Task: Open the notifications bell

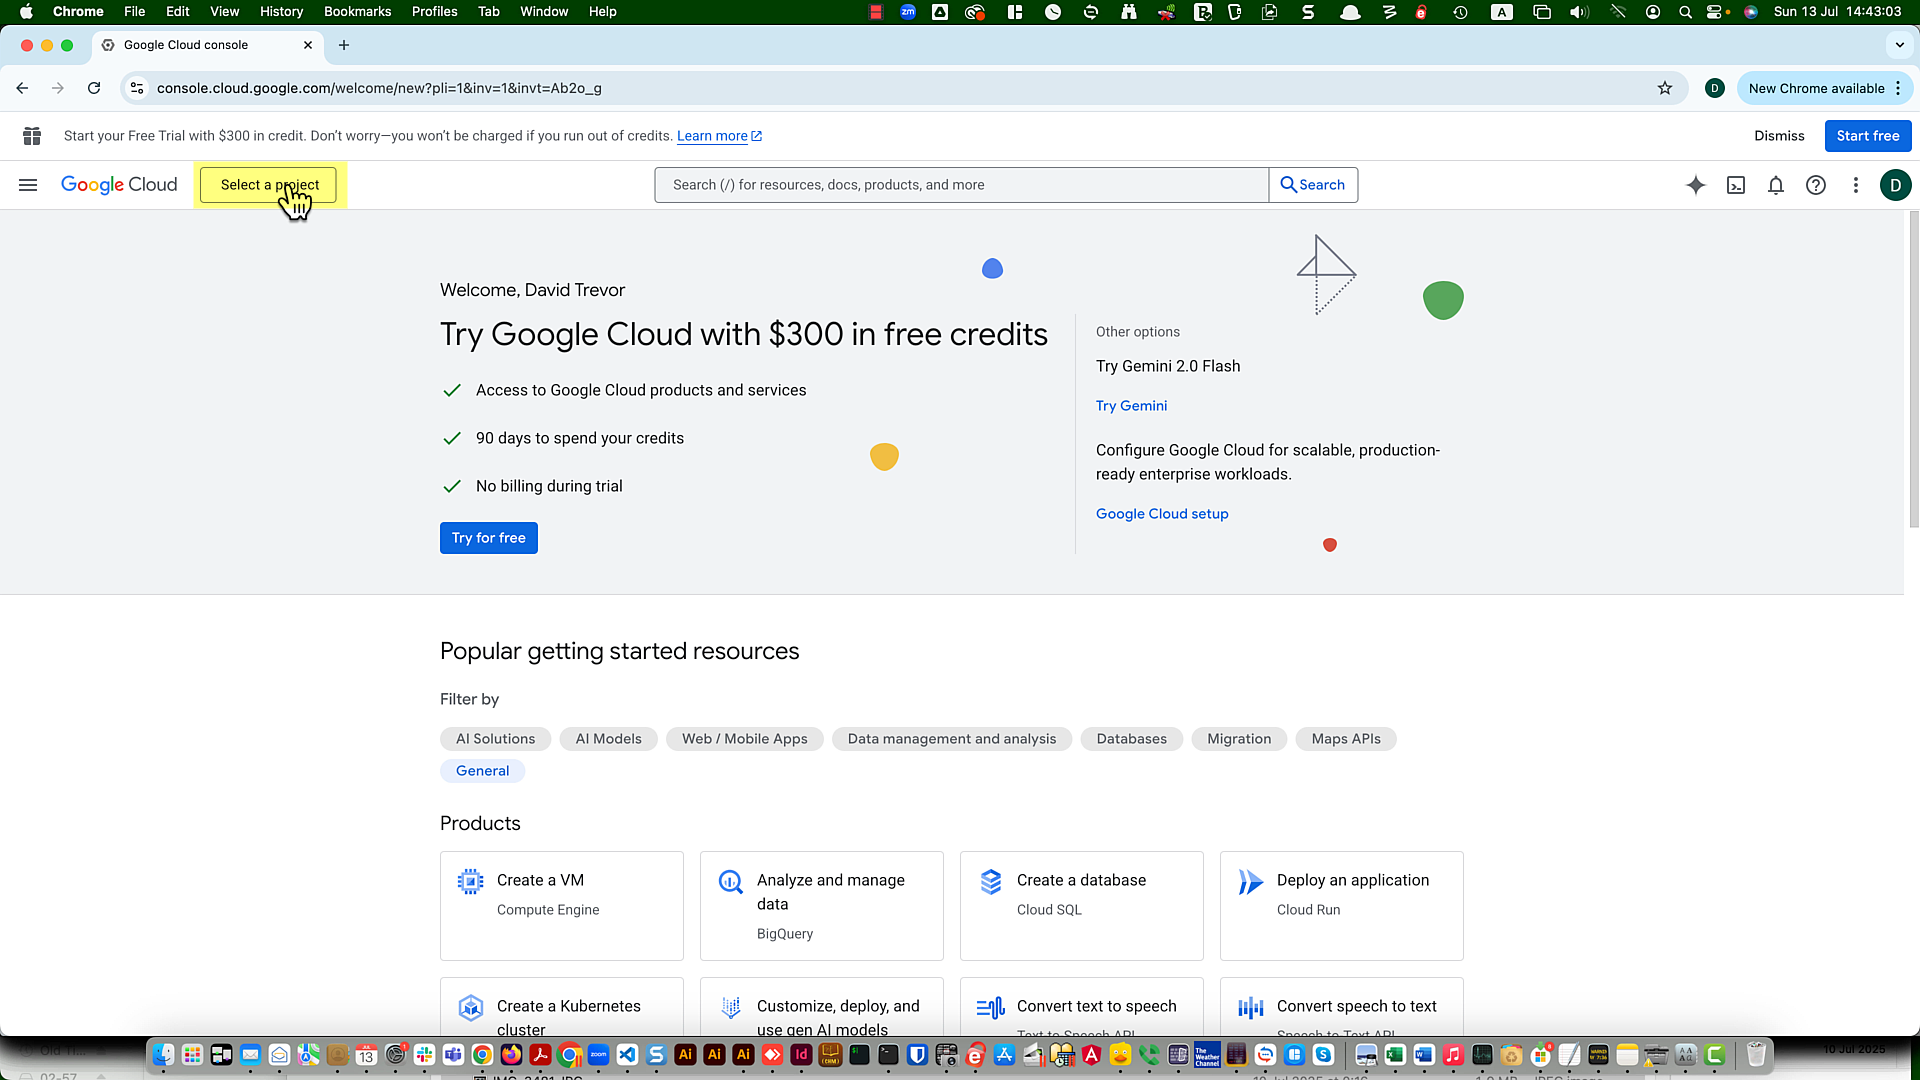Action: [x=1776, y=185]
